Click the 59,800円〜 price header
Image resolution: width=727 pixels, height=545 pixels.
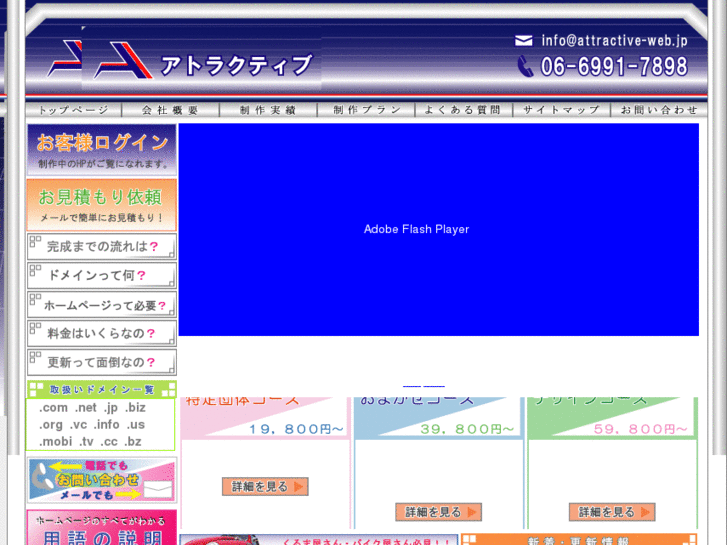click(612, 418)
